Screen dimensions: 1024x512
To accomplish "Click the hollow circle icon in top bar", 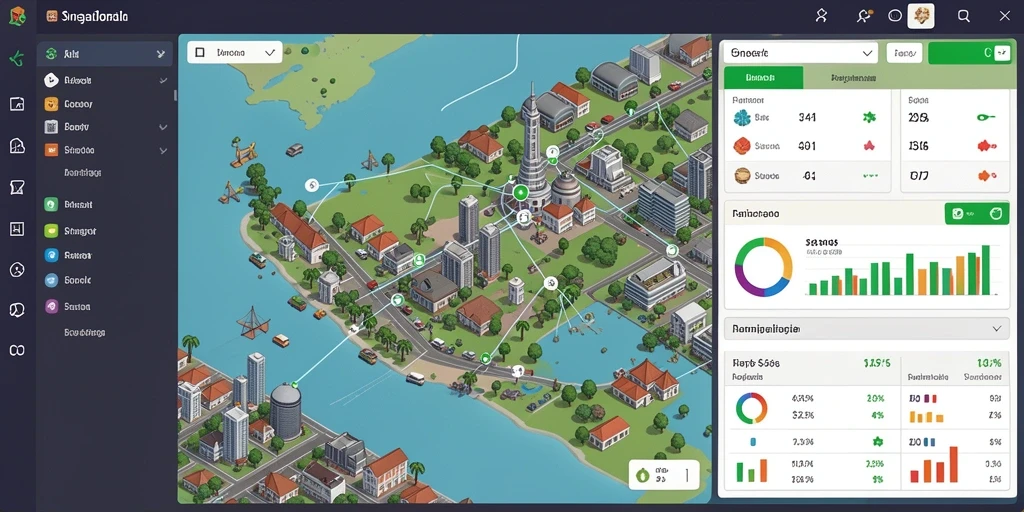I will (x=895, y=16).
